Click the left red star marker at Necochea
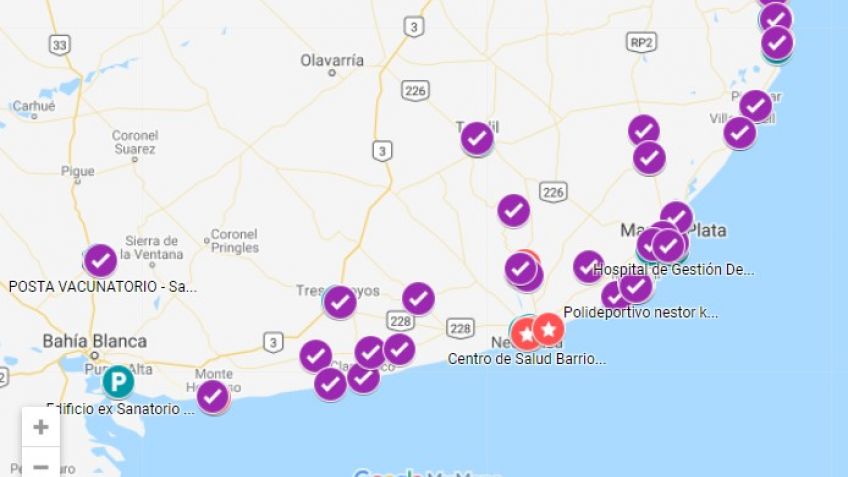The width and height of the screenshot is (848, 477). (x=525, y=333)
